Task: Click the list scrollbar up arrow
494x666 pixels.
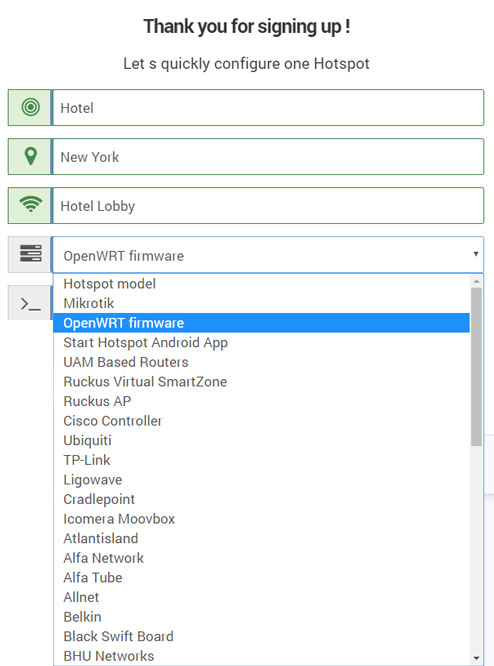Action: click(476, 281)
